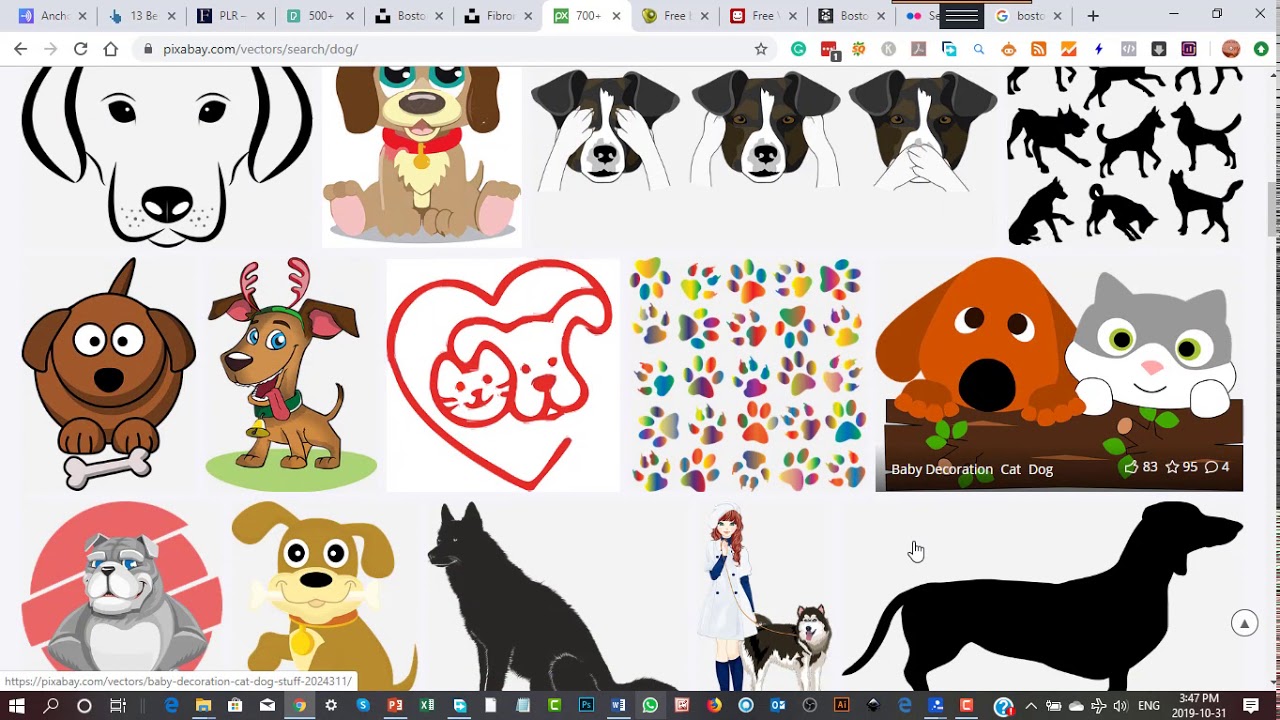Open the rainbow paw prints pattern

click(x=747, y=375)
